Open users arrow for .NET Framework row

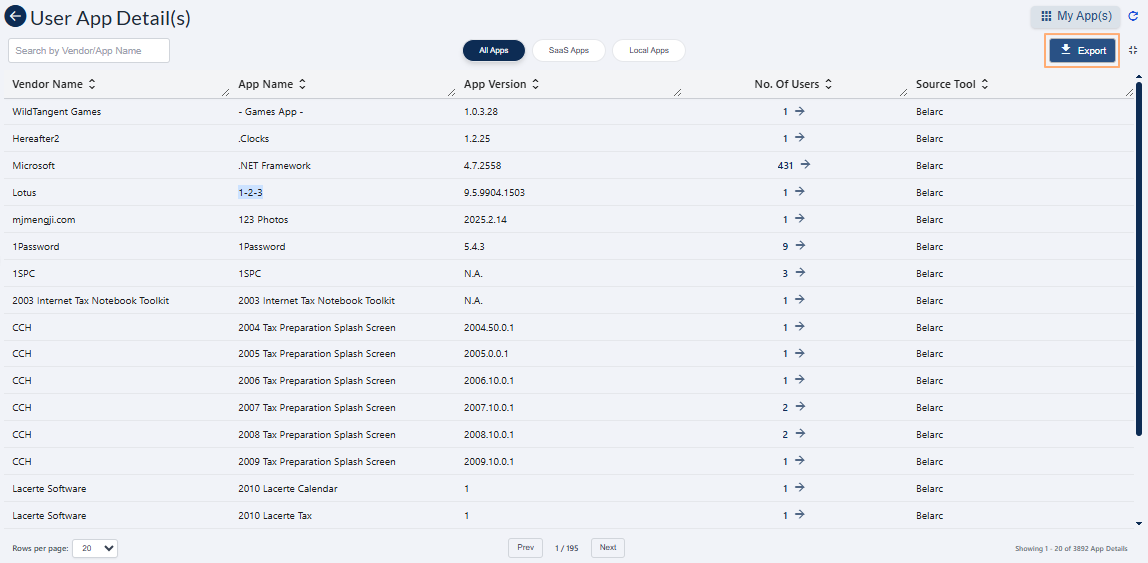(805, 165)
